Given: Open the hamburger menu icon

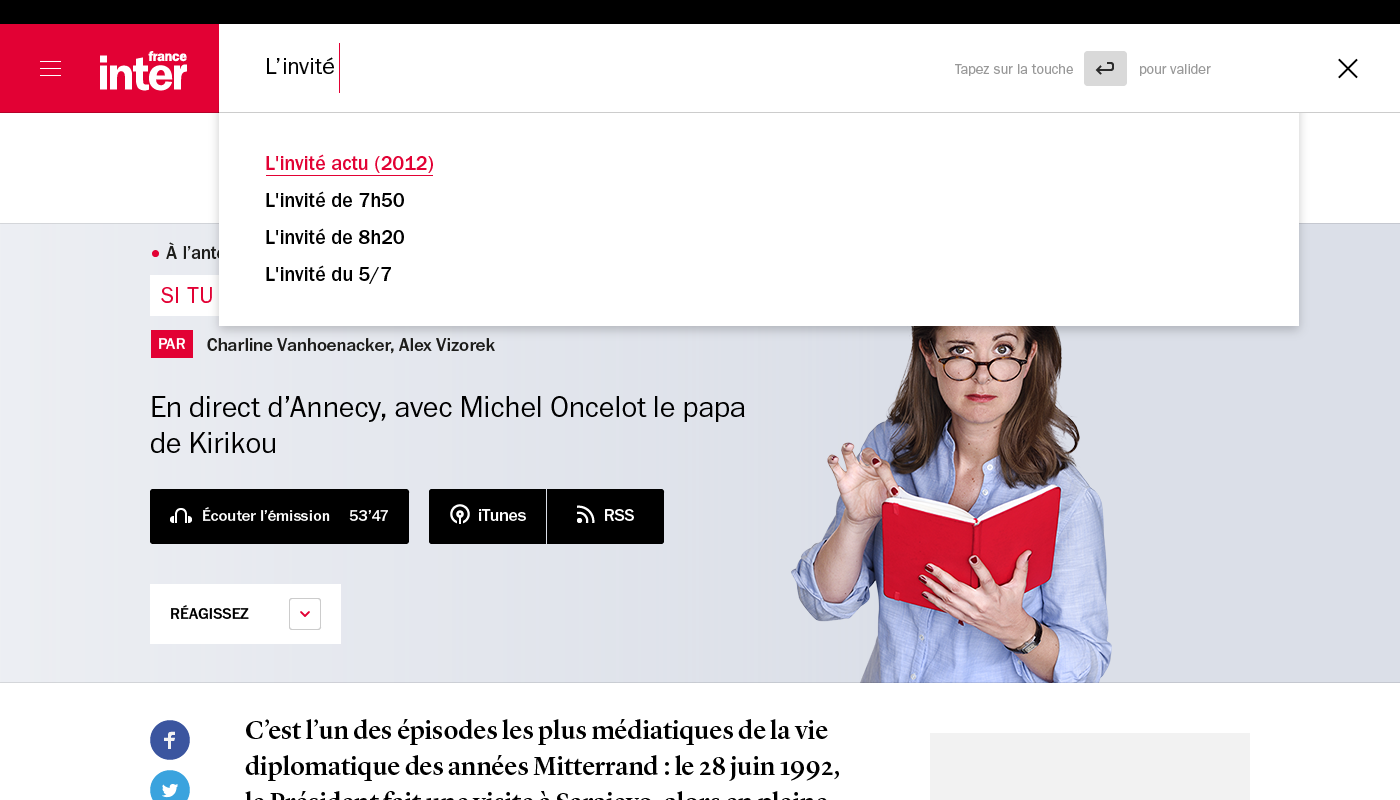Looking at the screenshot, I should tap(50, 68).
